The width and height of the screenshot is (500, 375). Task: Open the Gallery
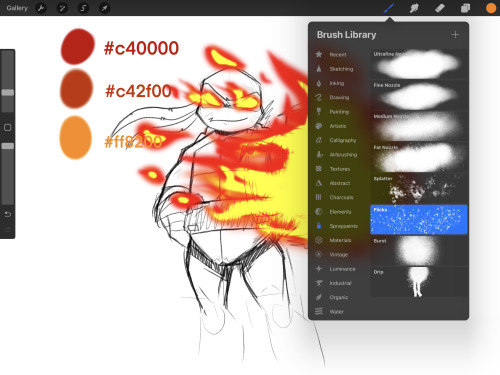point(17,8)
